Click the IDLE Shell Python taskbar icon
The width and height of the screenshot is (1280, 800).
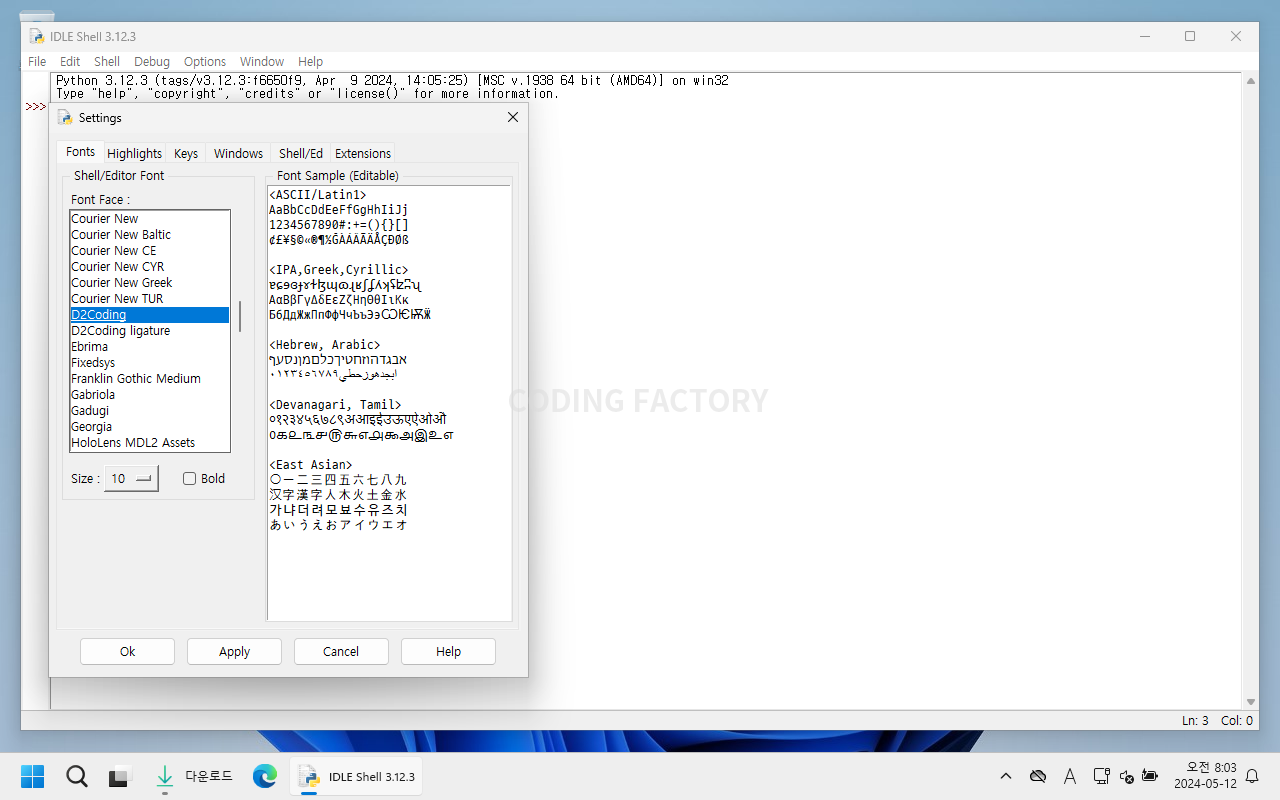coord(357,776)
